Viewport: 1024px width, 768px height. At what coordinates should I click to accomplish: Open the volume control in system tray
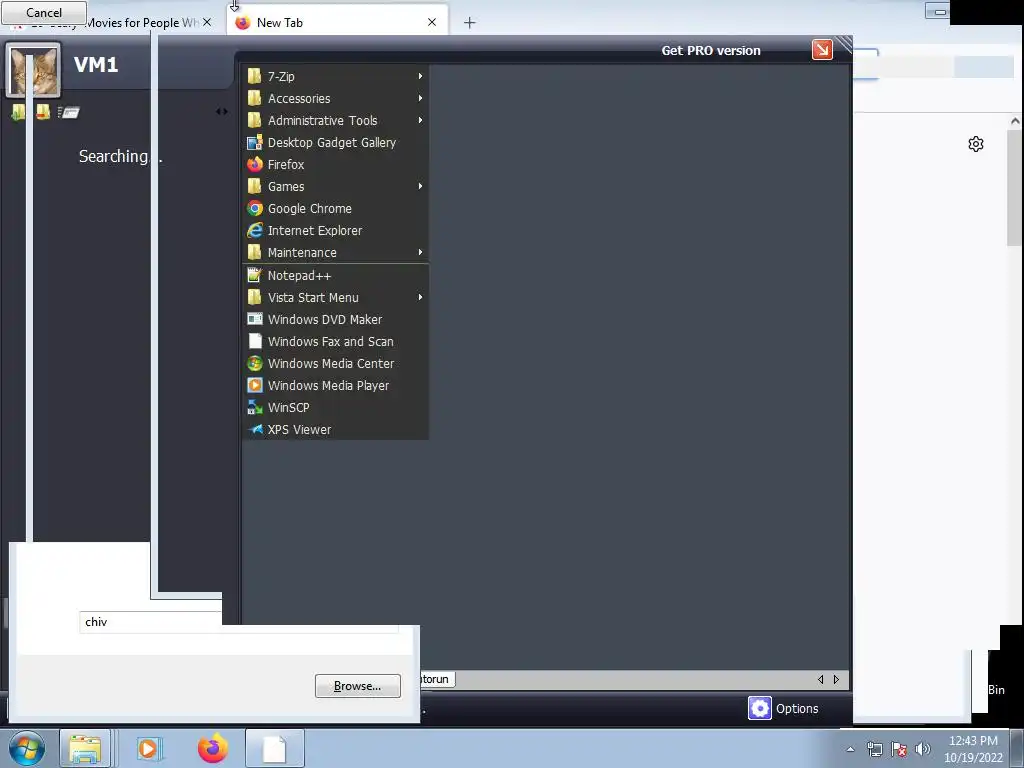[923, 749]
